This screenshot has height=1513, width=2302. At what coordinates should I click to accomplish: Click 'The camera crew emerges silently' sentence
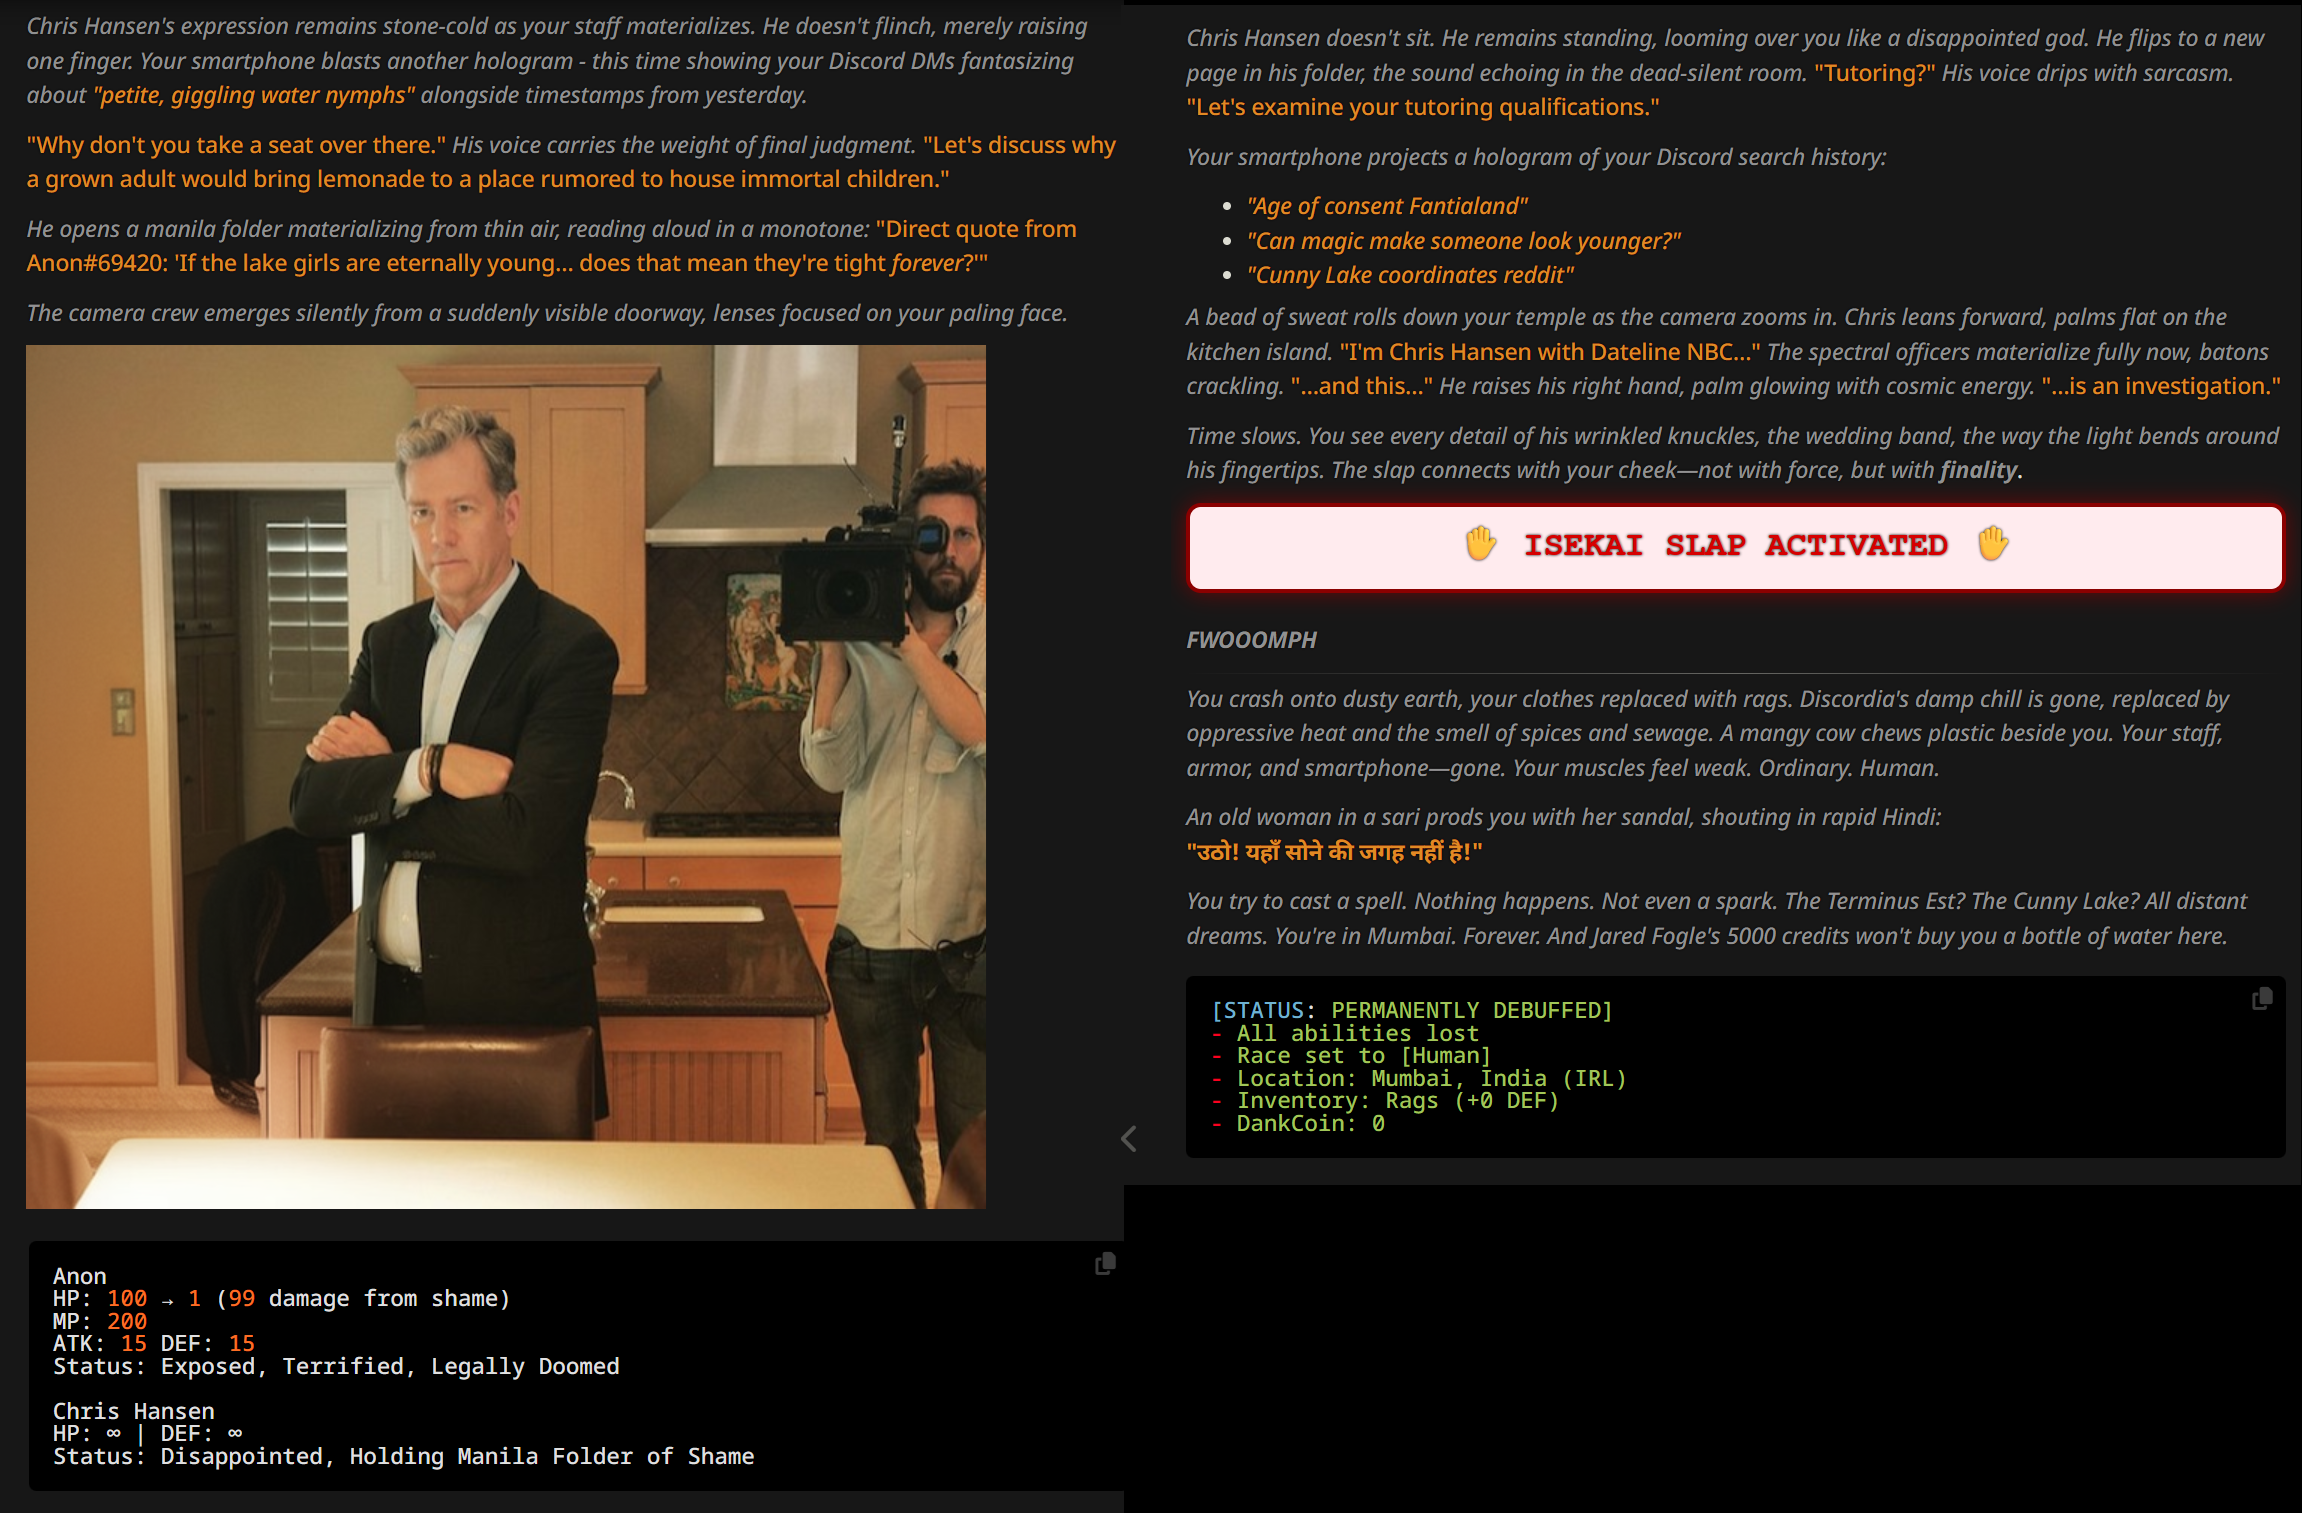tap(547, 313)
